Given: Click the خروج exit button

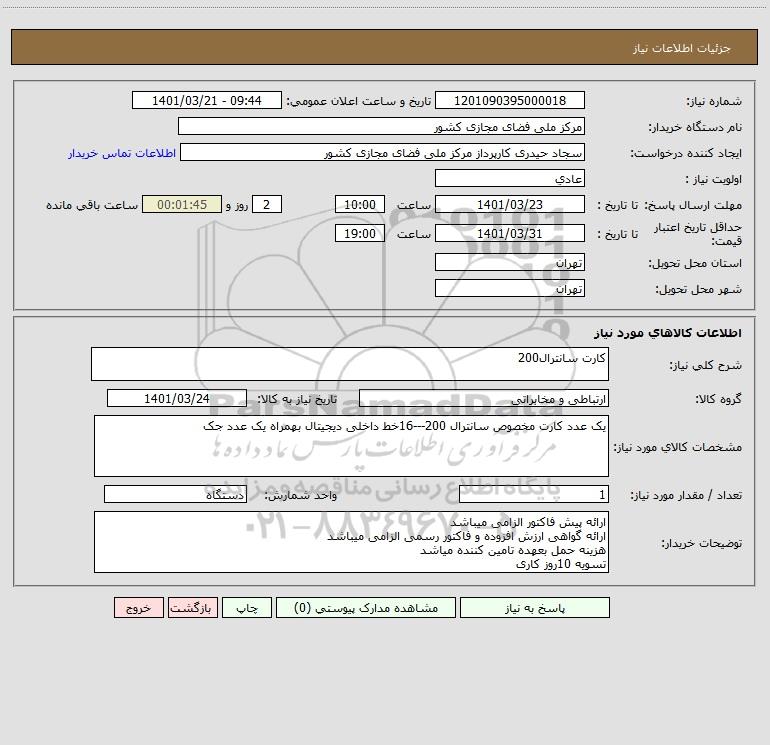Looking at the screenshot, I should point(138,607).
